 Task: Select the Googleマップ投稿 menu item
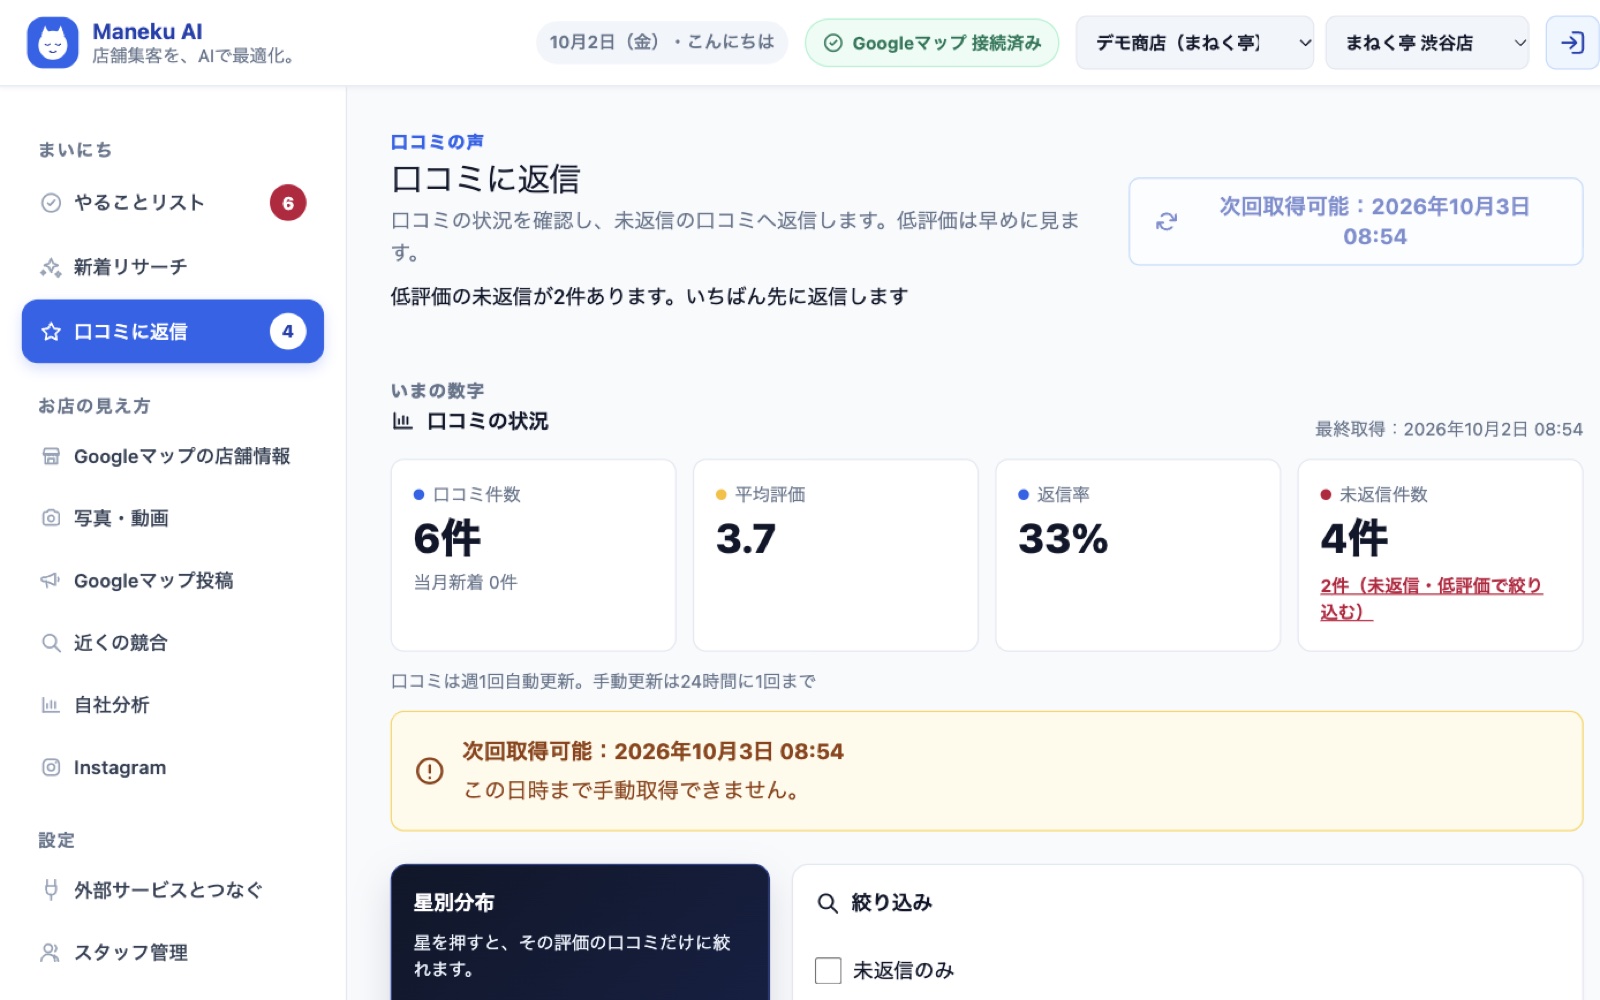click(173, 580)
